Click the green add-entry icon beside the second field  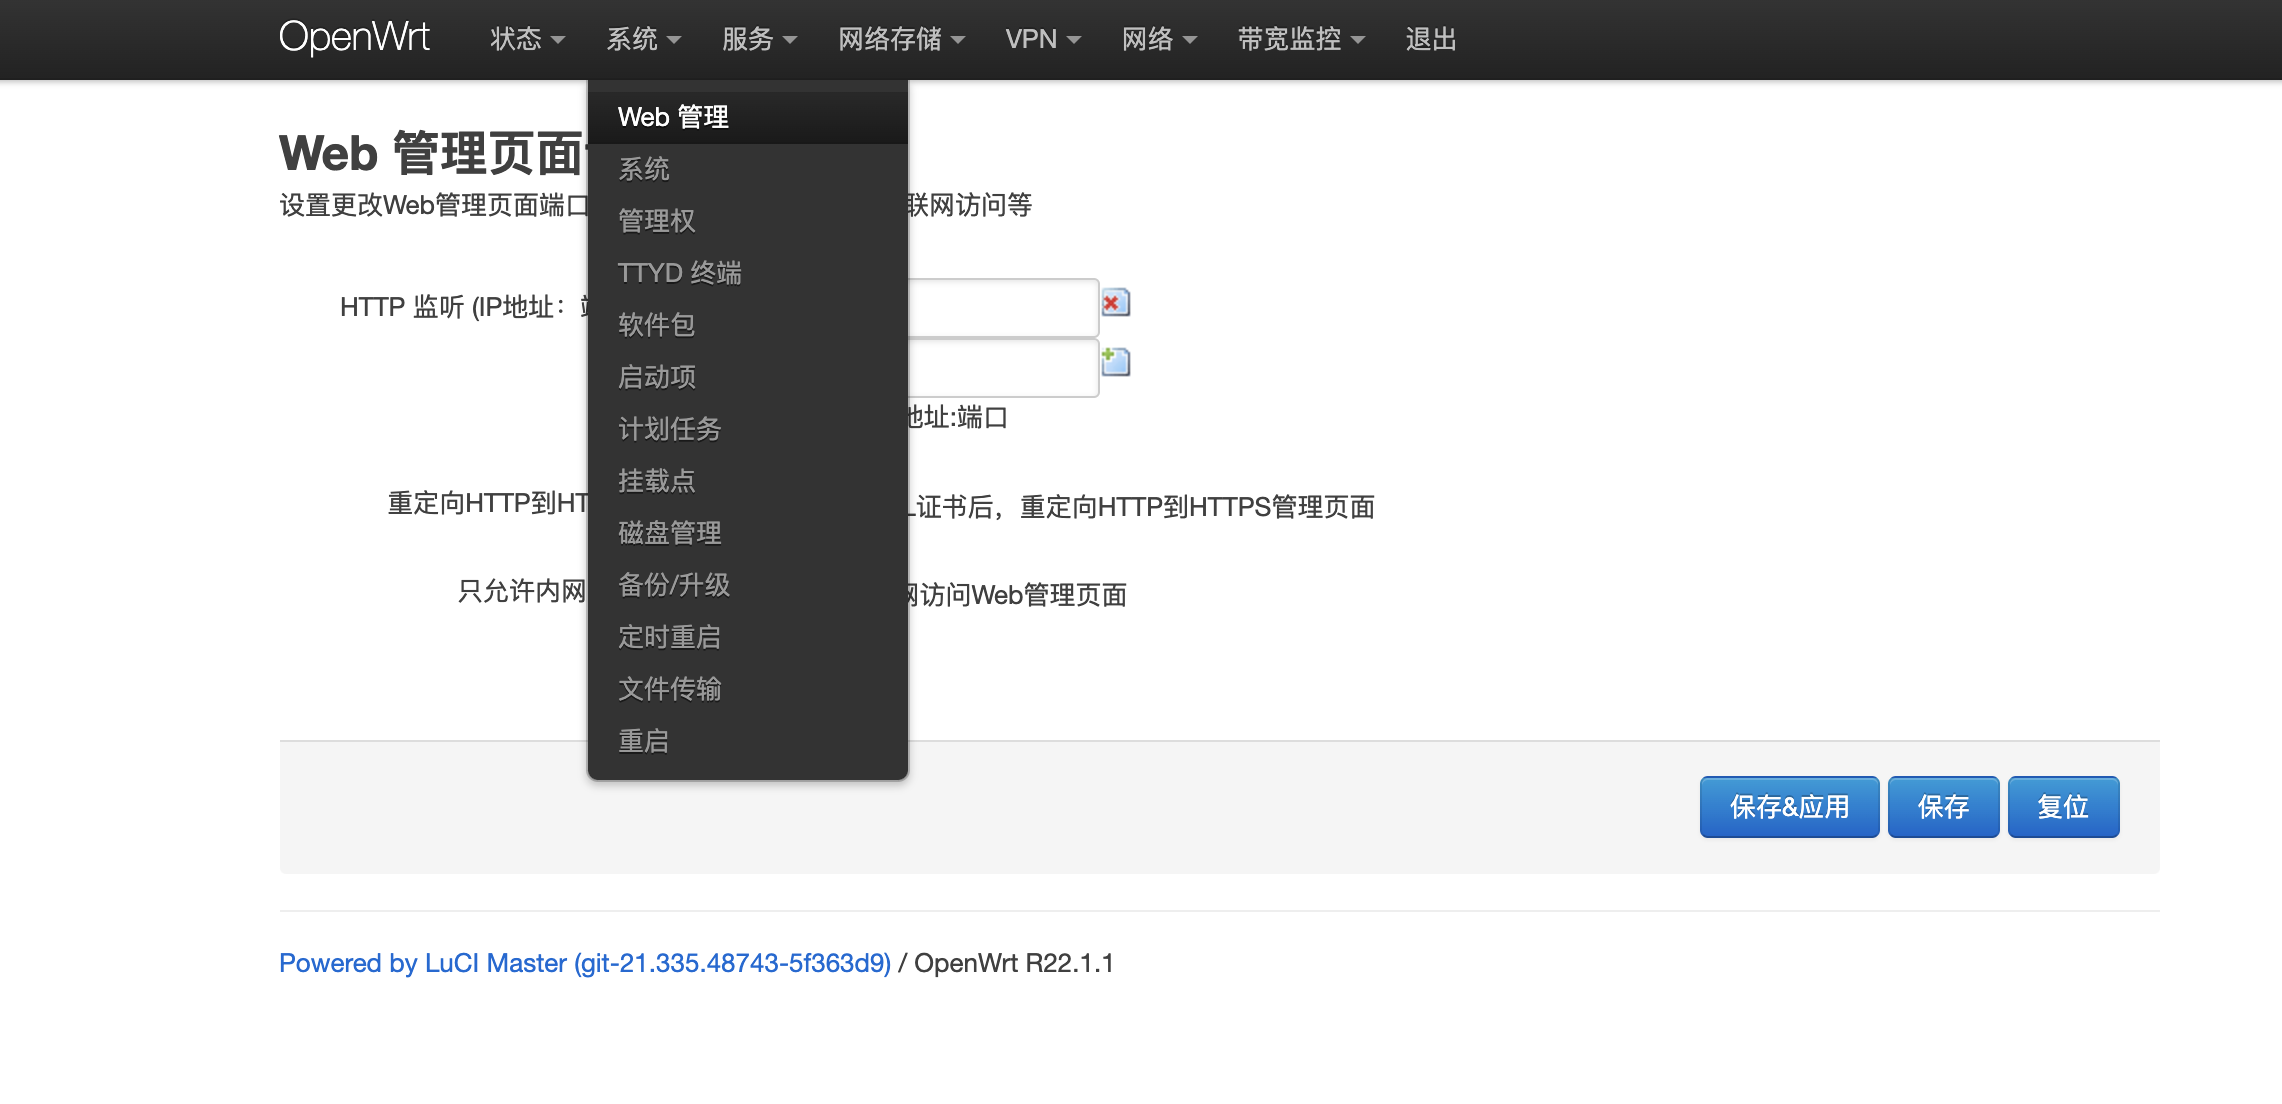pos(1115,361)
